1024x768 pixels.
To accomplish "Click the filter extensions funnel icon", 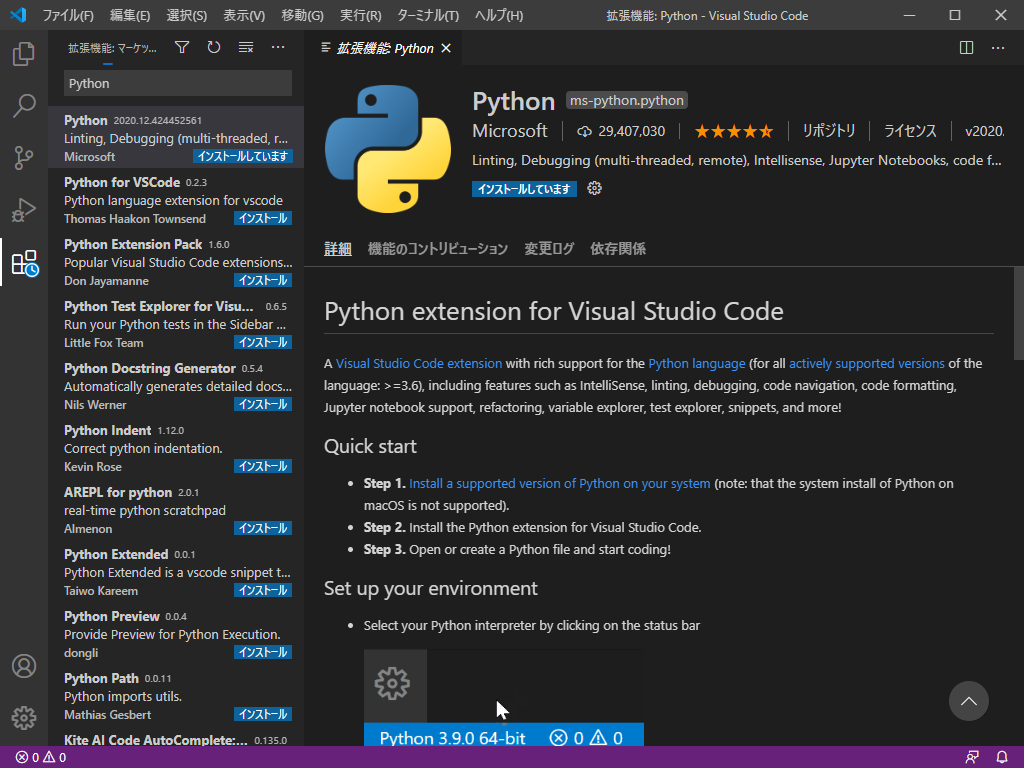I will (182, 48).
